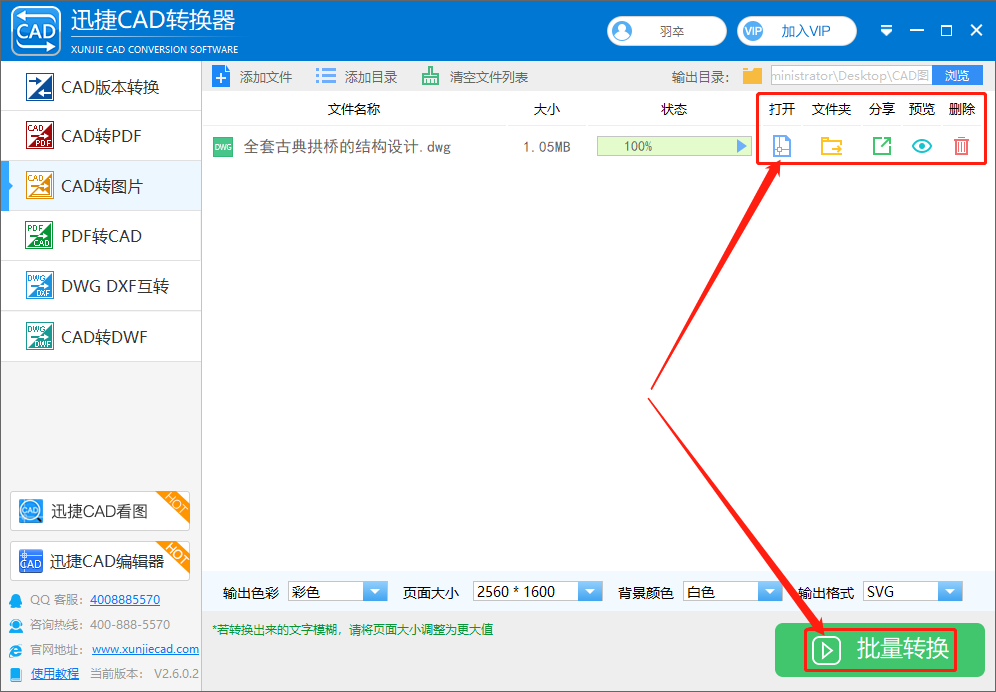Click the PDF转CAD green icon
Screen dimensions: 996x692
(39, 235)
